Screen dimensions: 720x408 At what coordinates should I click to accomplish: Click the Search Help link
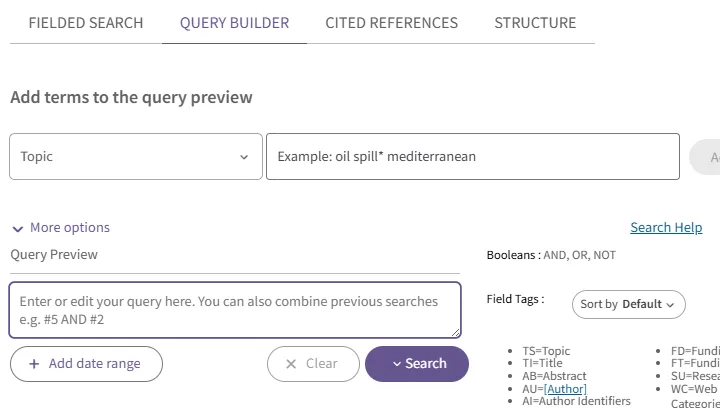coord(666,228)
